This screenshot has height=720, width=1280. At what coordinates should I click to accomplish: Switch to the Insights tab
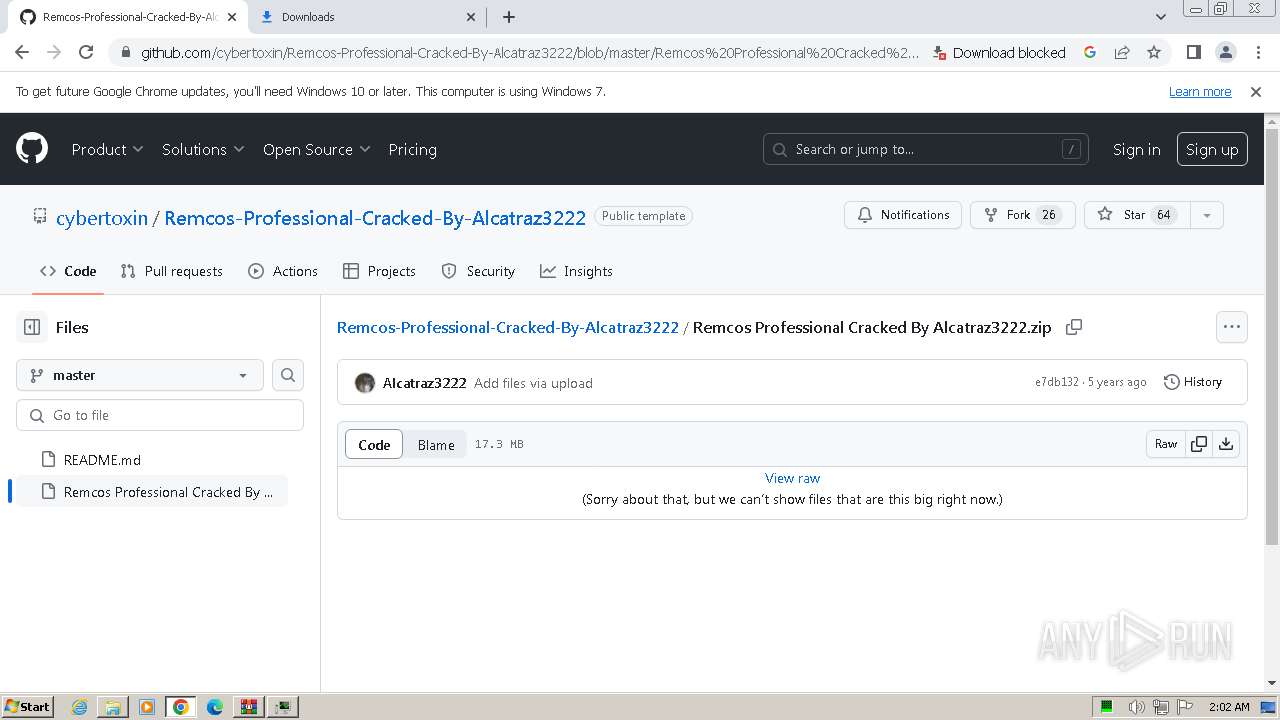click(576, 271)
